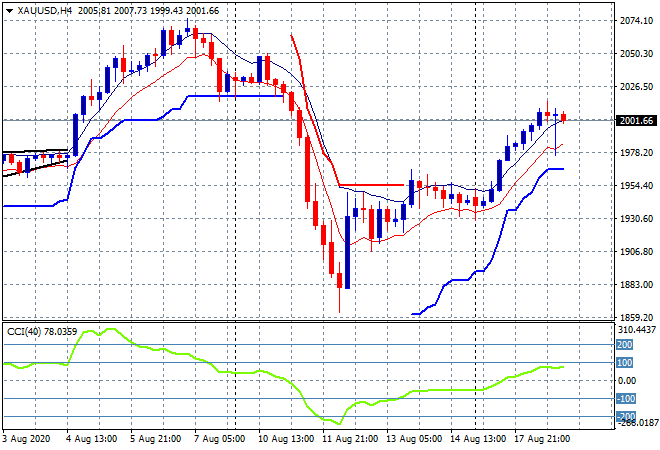Click the red horizontal resistance line near 1954
660x450 pixels.
(x=372, y=185)
